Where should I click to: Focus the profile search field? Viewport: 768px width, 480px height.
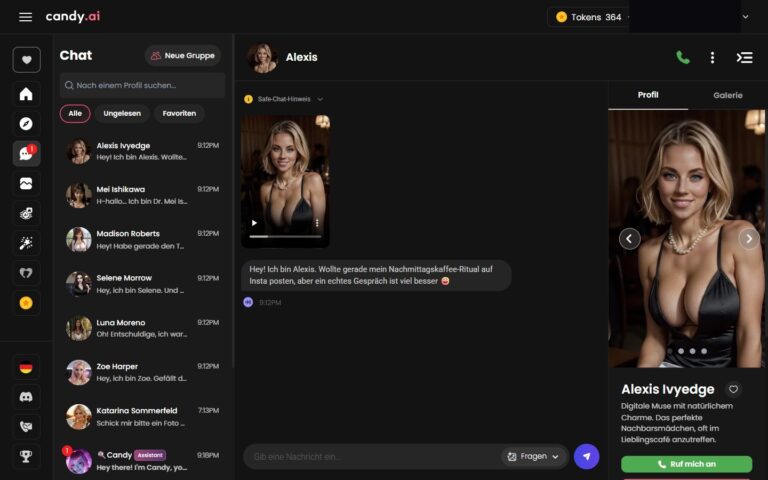point(142,85)
